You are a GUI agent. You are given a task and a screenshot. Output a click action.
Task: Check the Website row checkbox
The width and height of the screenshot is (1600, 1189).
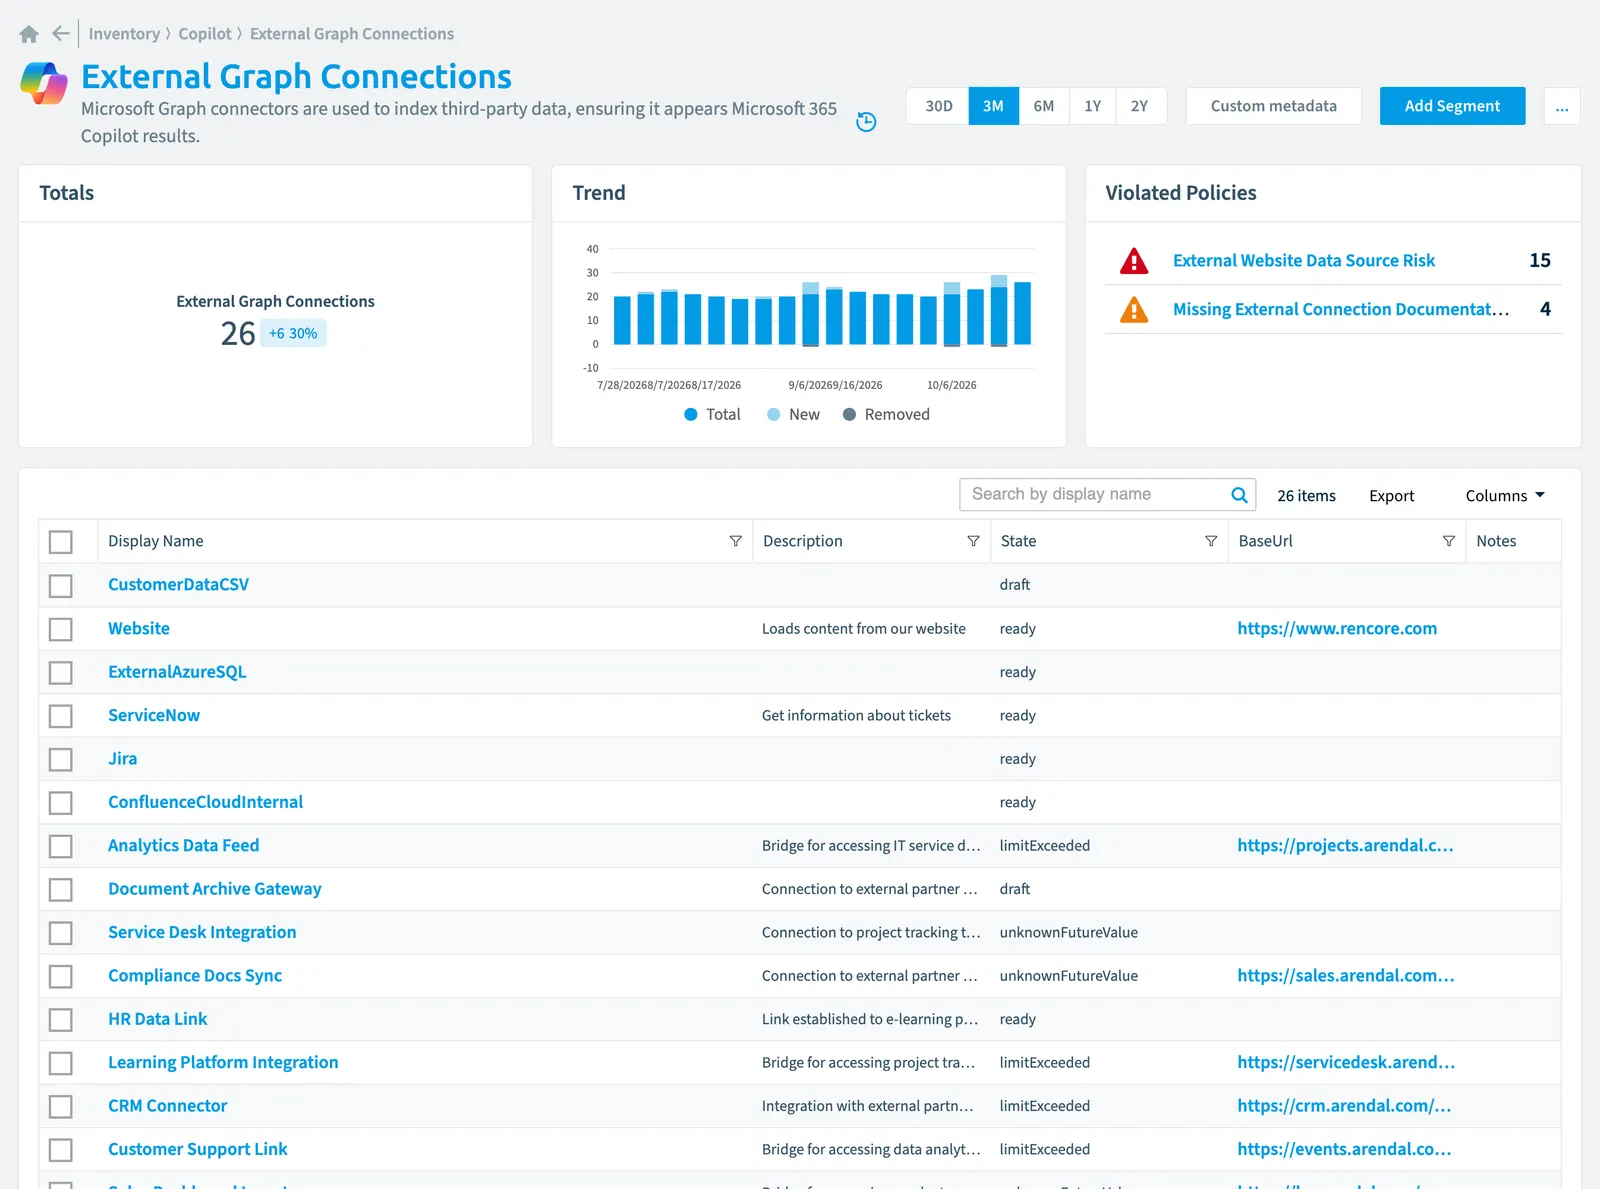click(x=61, y=629)
